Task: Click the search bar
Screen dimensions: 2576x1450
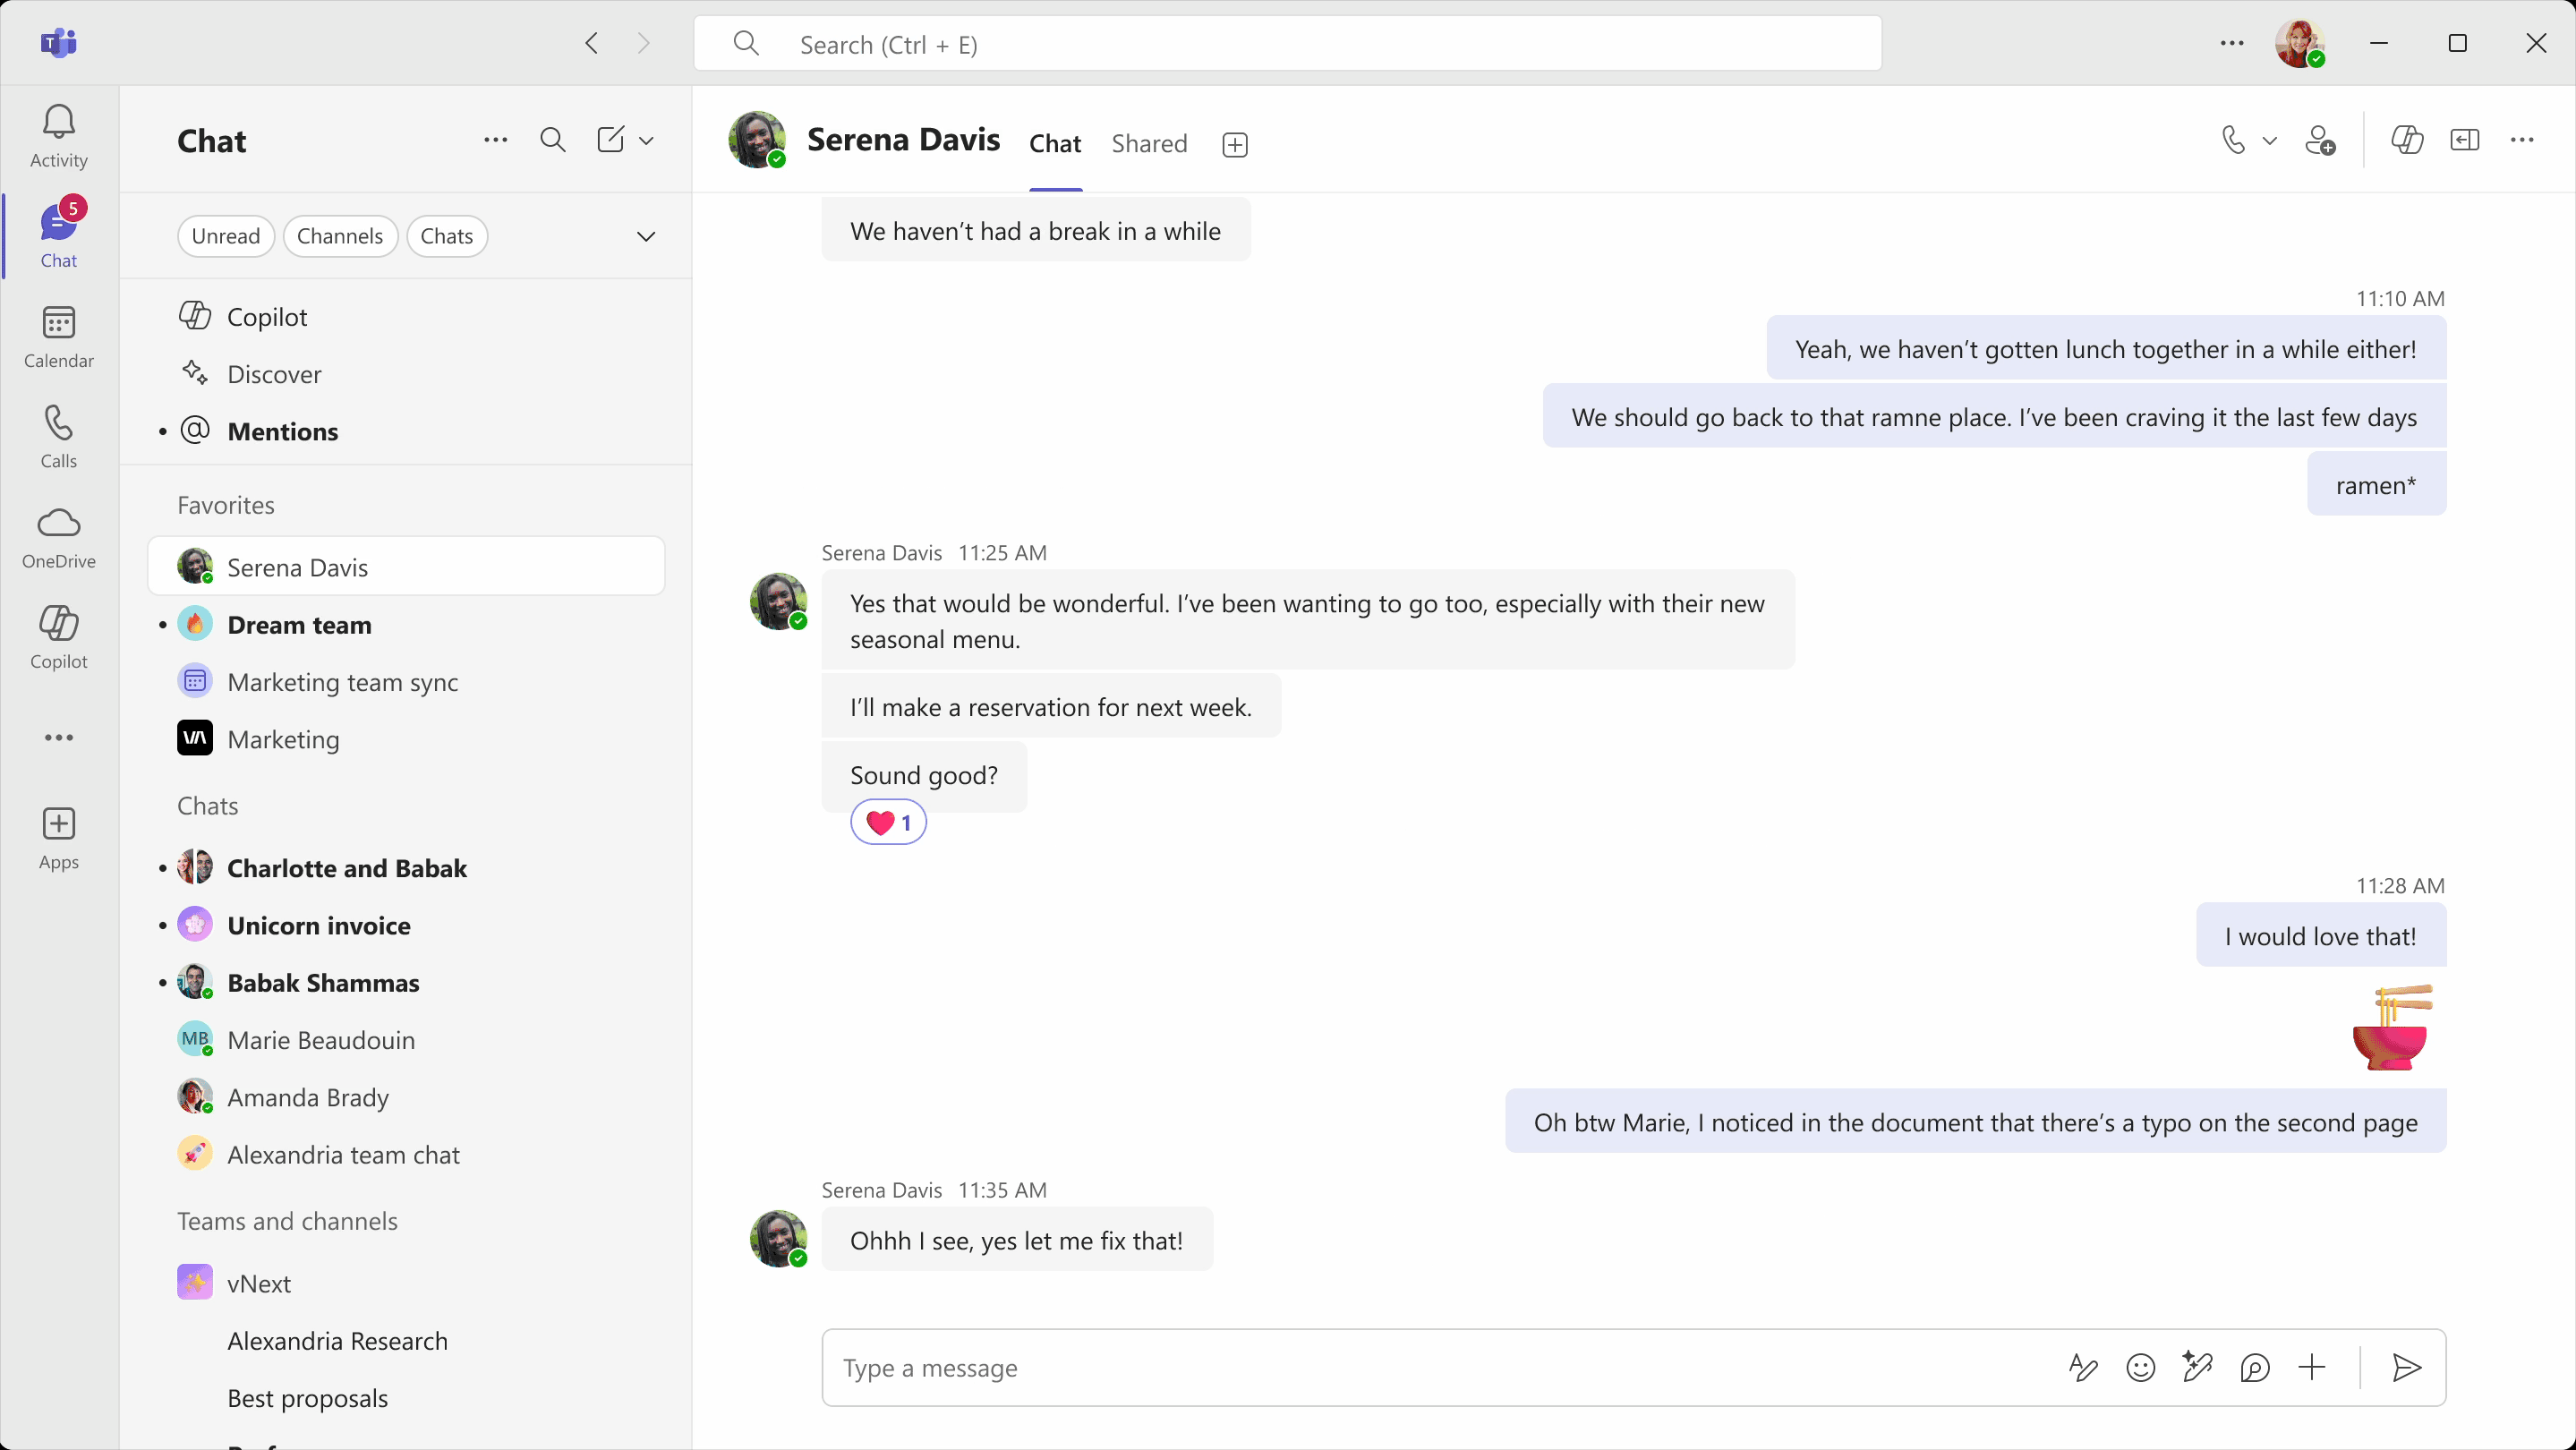Action: click(1288, 44)
